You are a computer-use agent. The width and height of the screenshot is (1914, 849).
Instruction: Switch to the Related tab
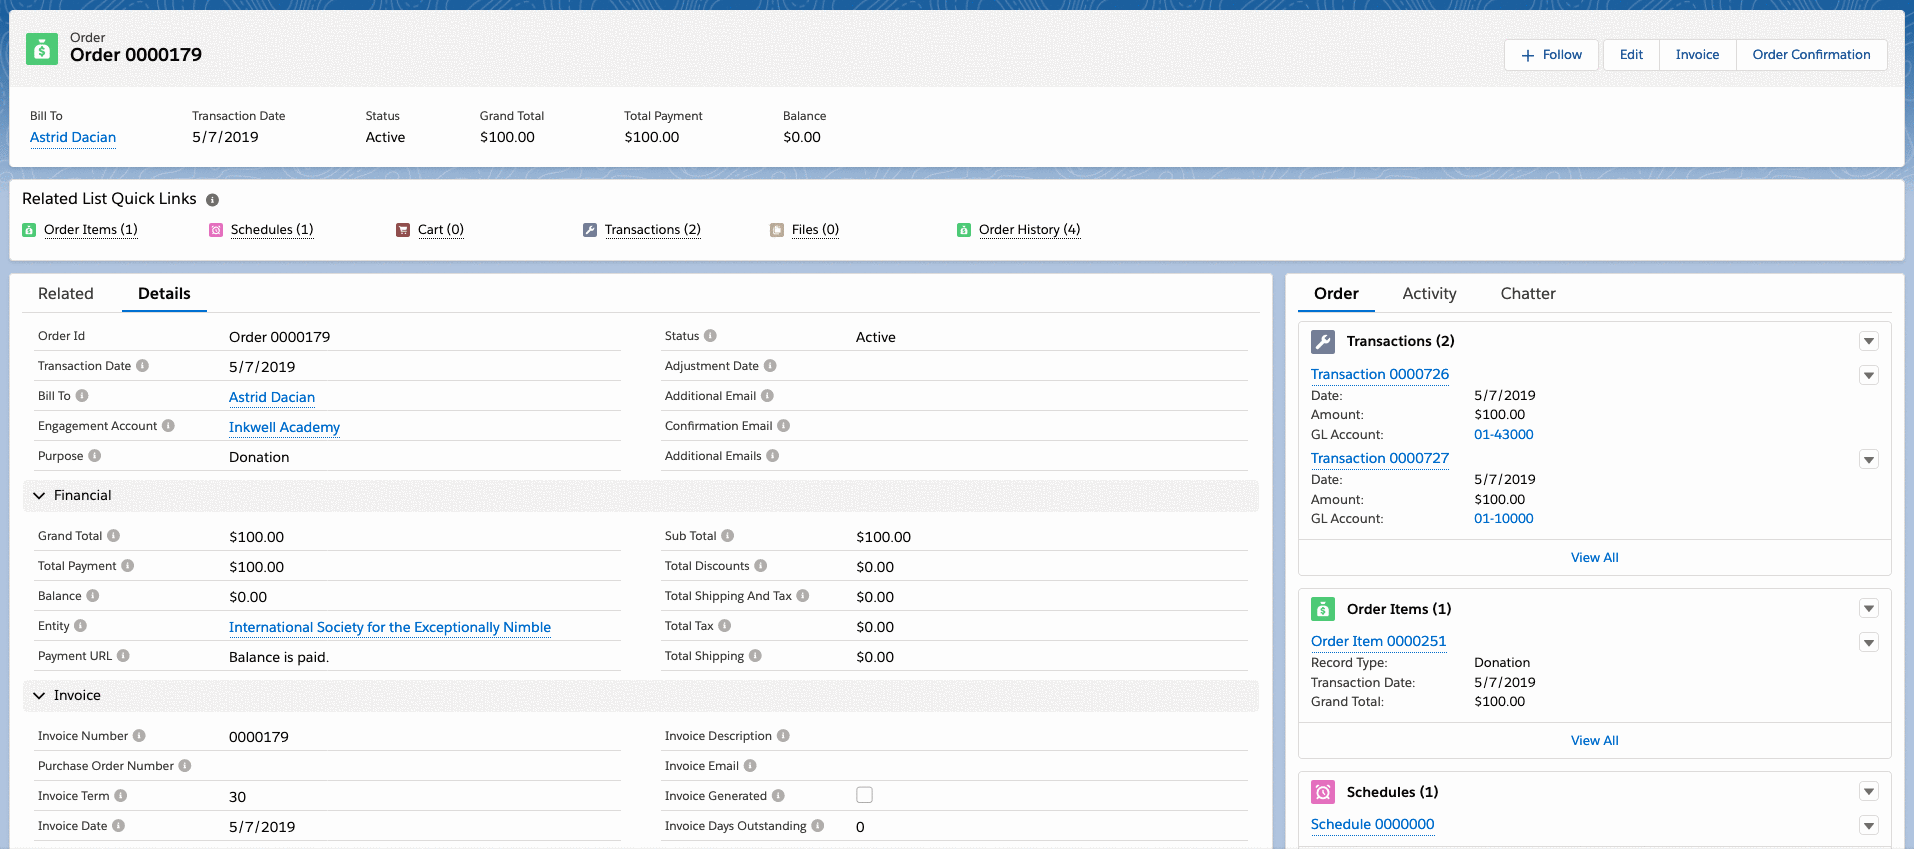tap(66, 294)
